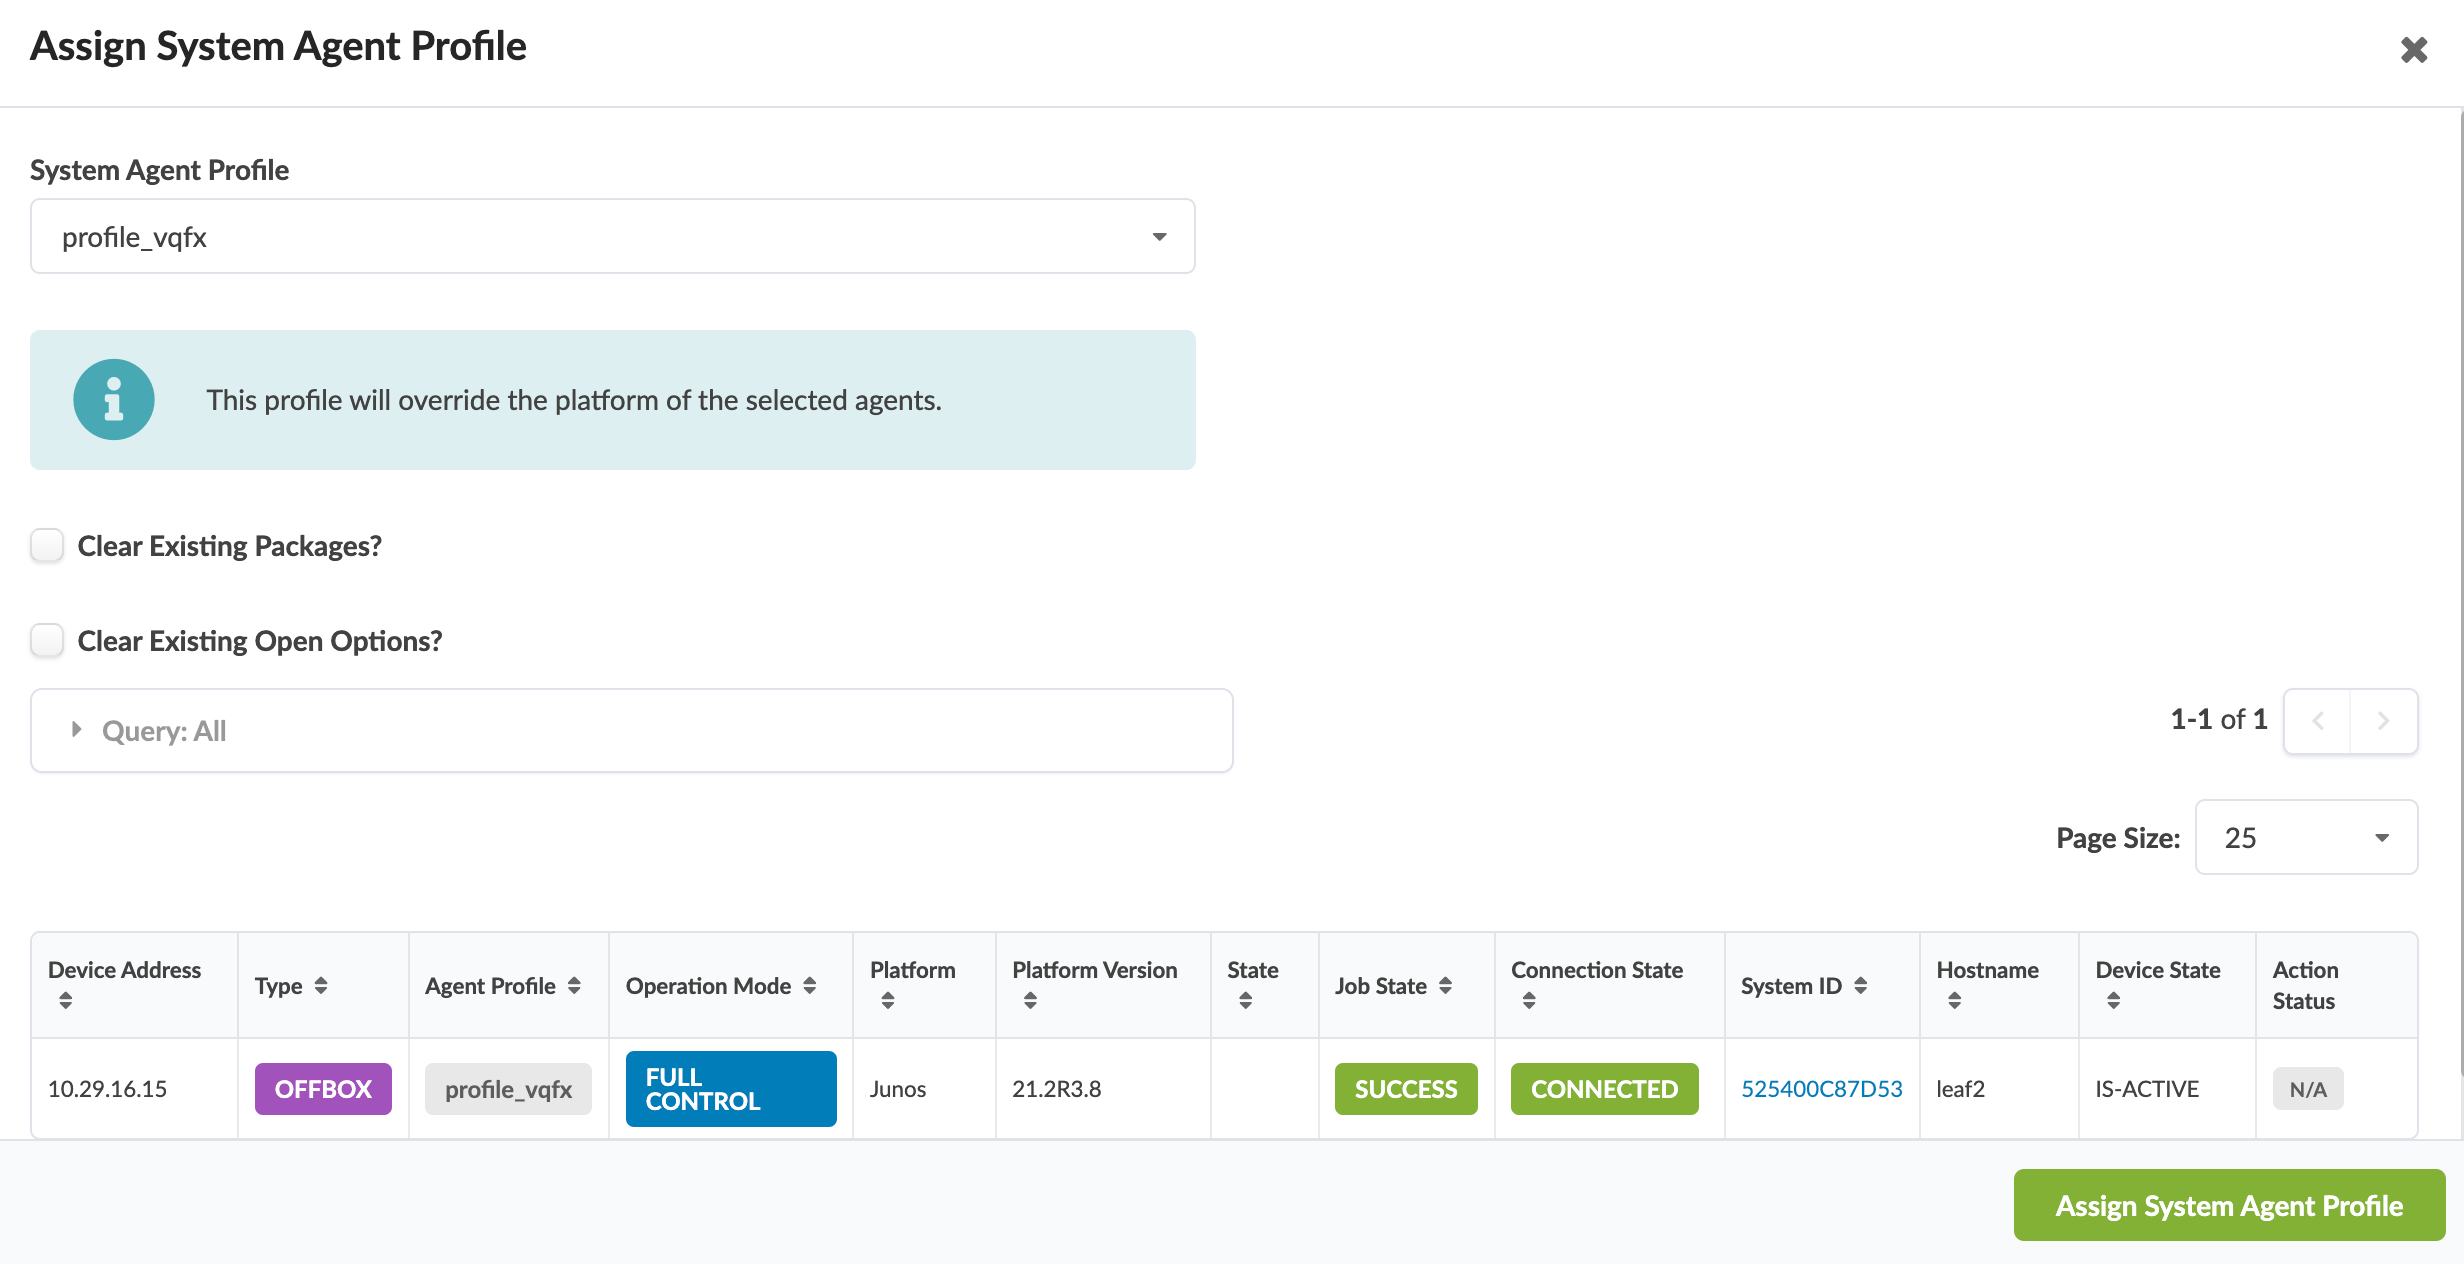
Task: Enable Clear Existing Packages checkbox
Action: pos(47,546)
